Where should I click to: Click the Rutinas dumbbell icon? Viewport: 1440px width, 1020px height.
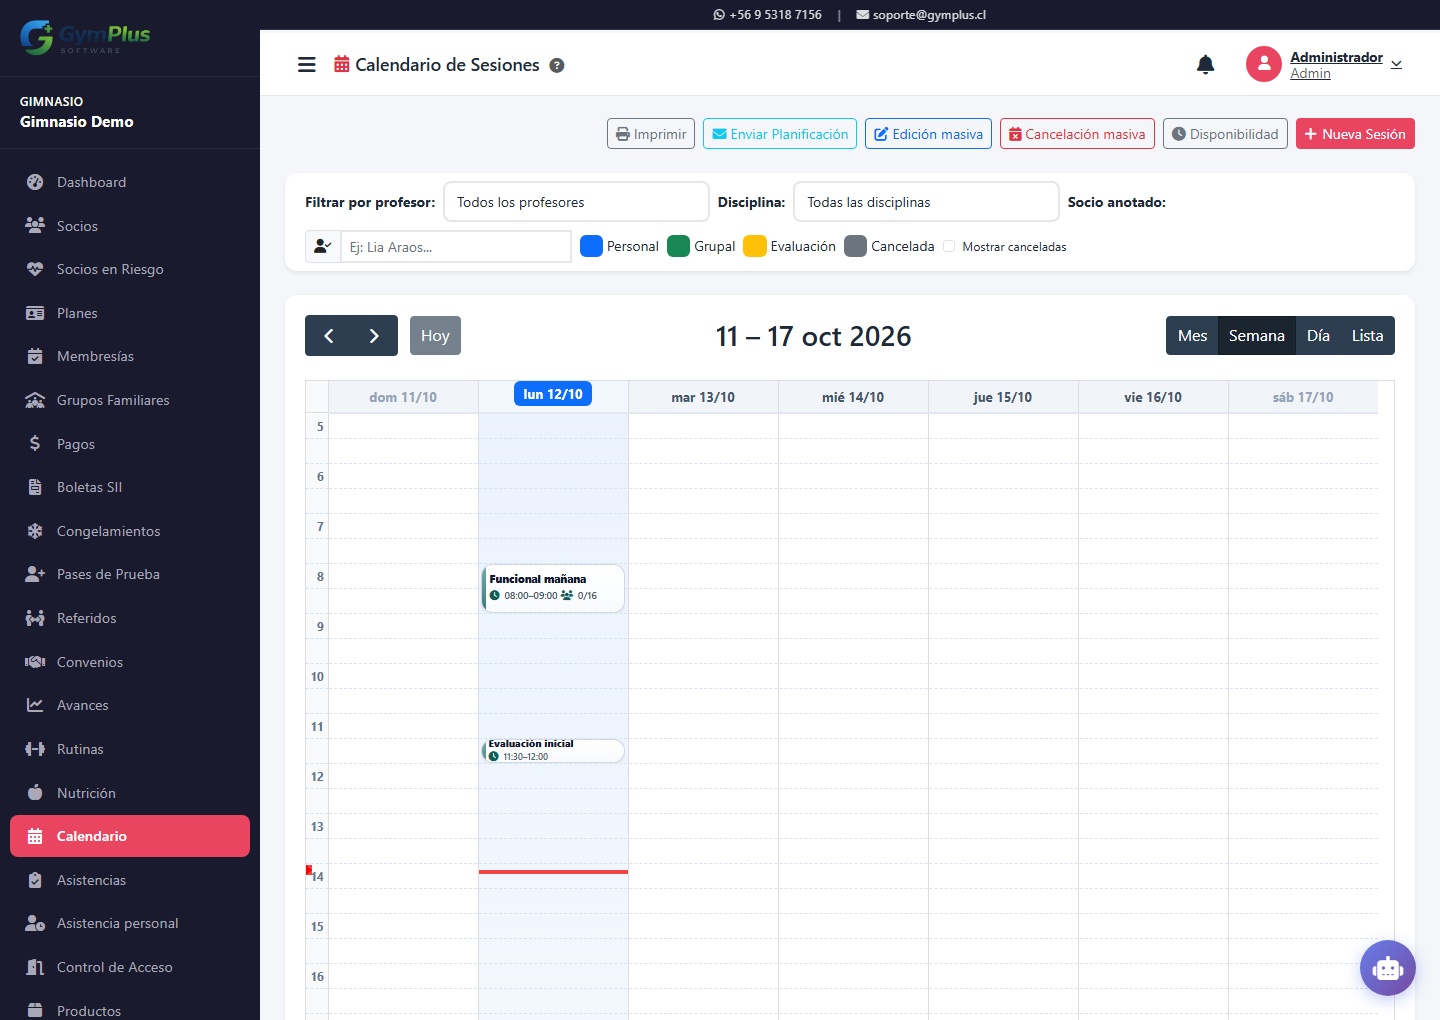pyautogui.click(x=35, y=749)
